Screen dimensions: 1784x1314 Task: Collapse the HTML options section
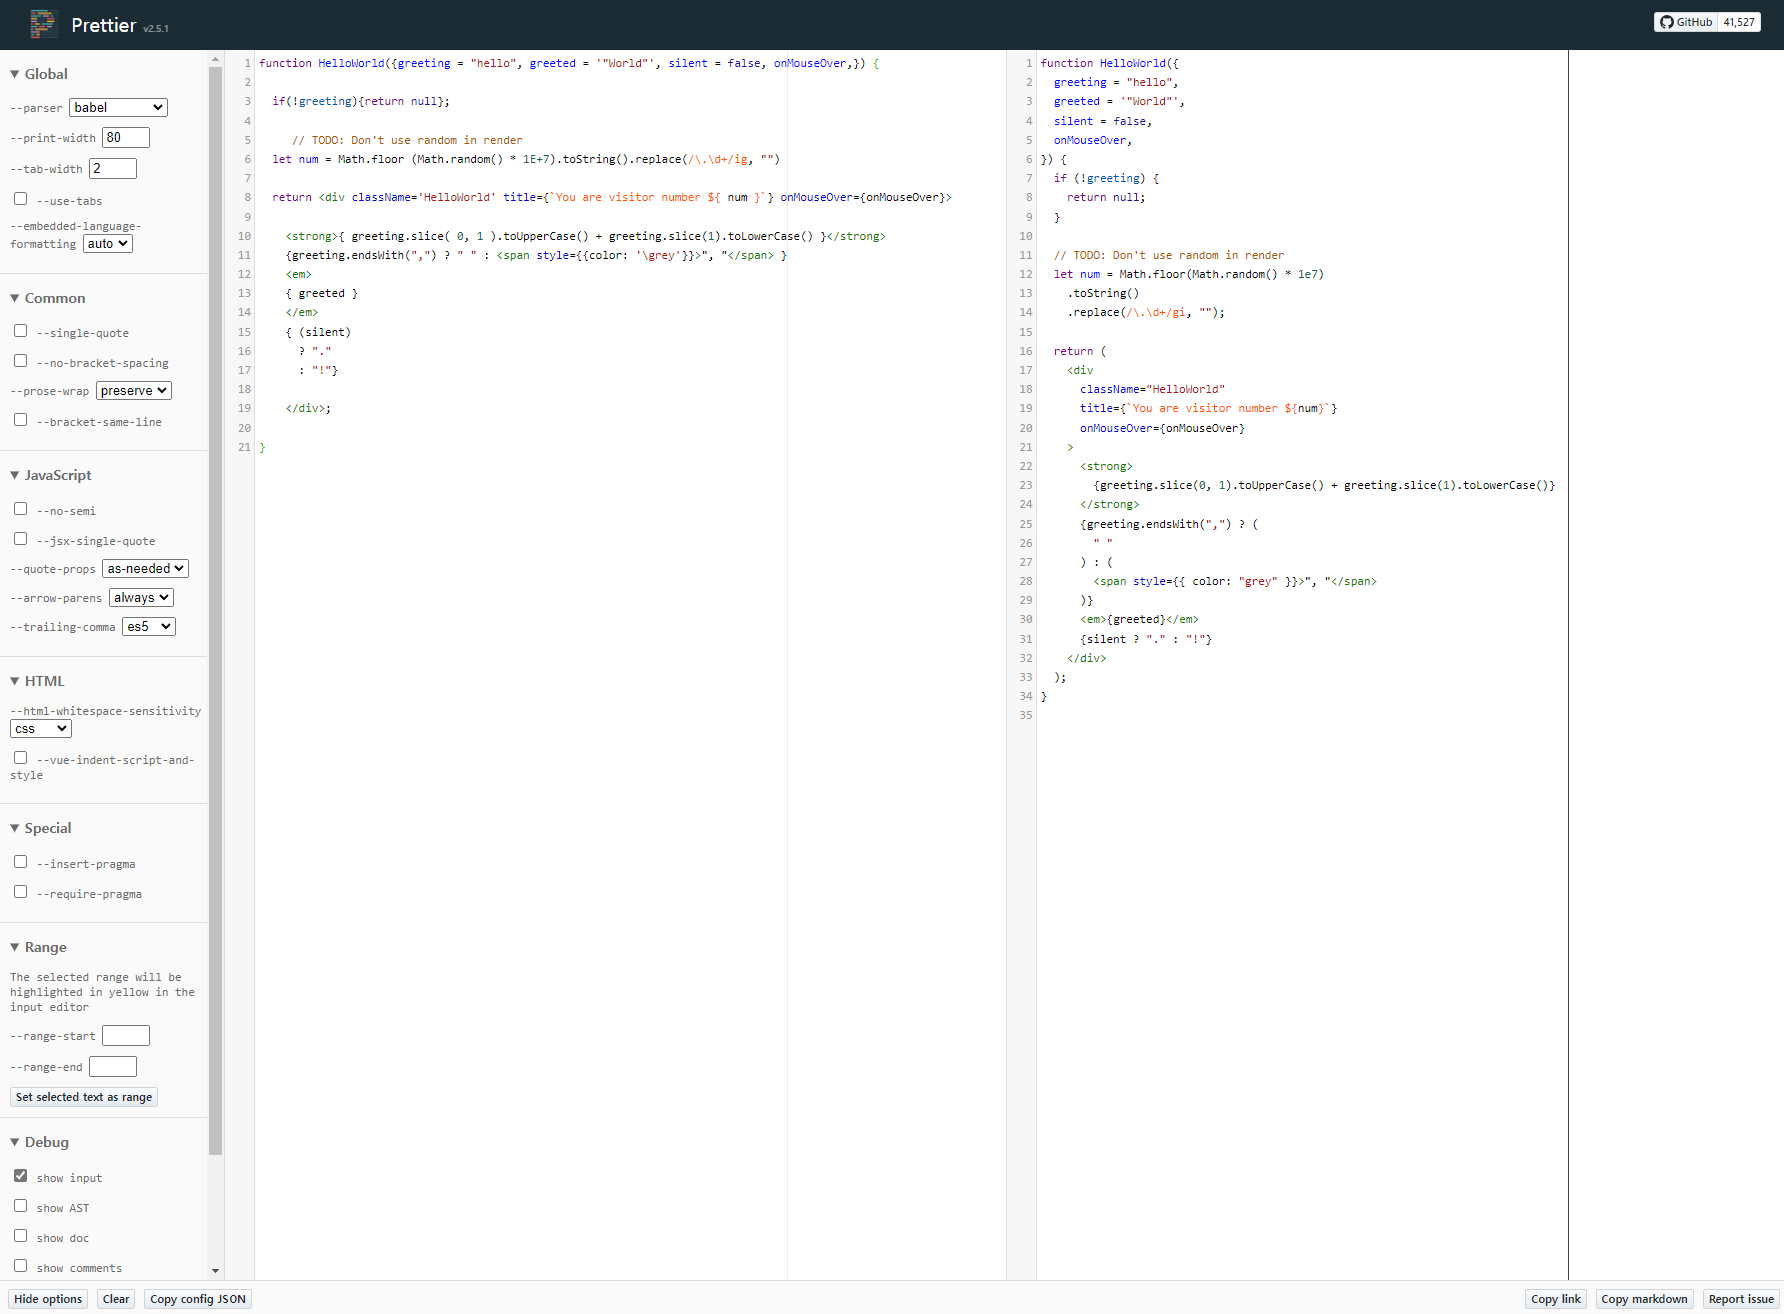tap(37, 681)
